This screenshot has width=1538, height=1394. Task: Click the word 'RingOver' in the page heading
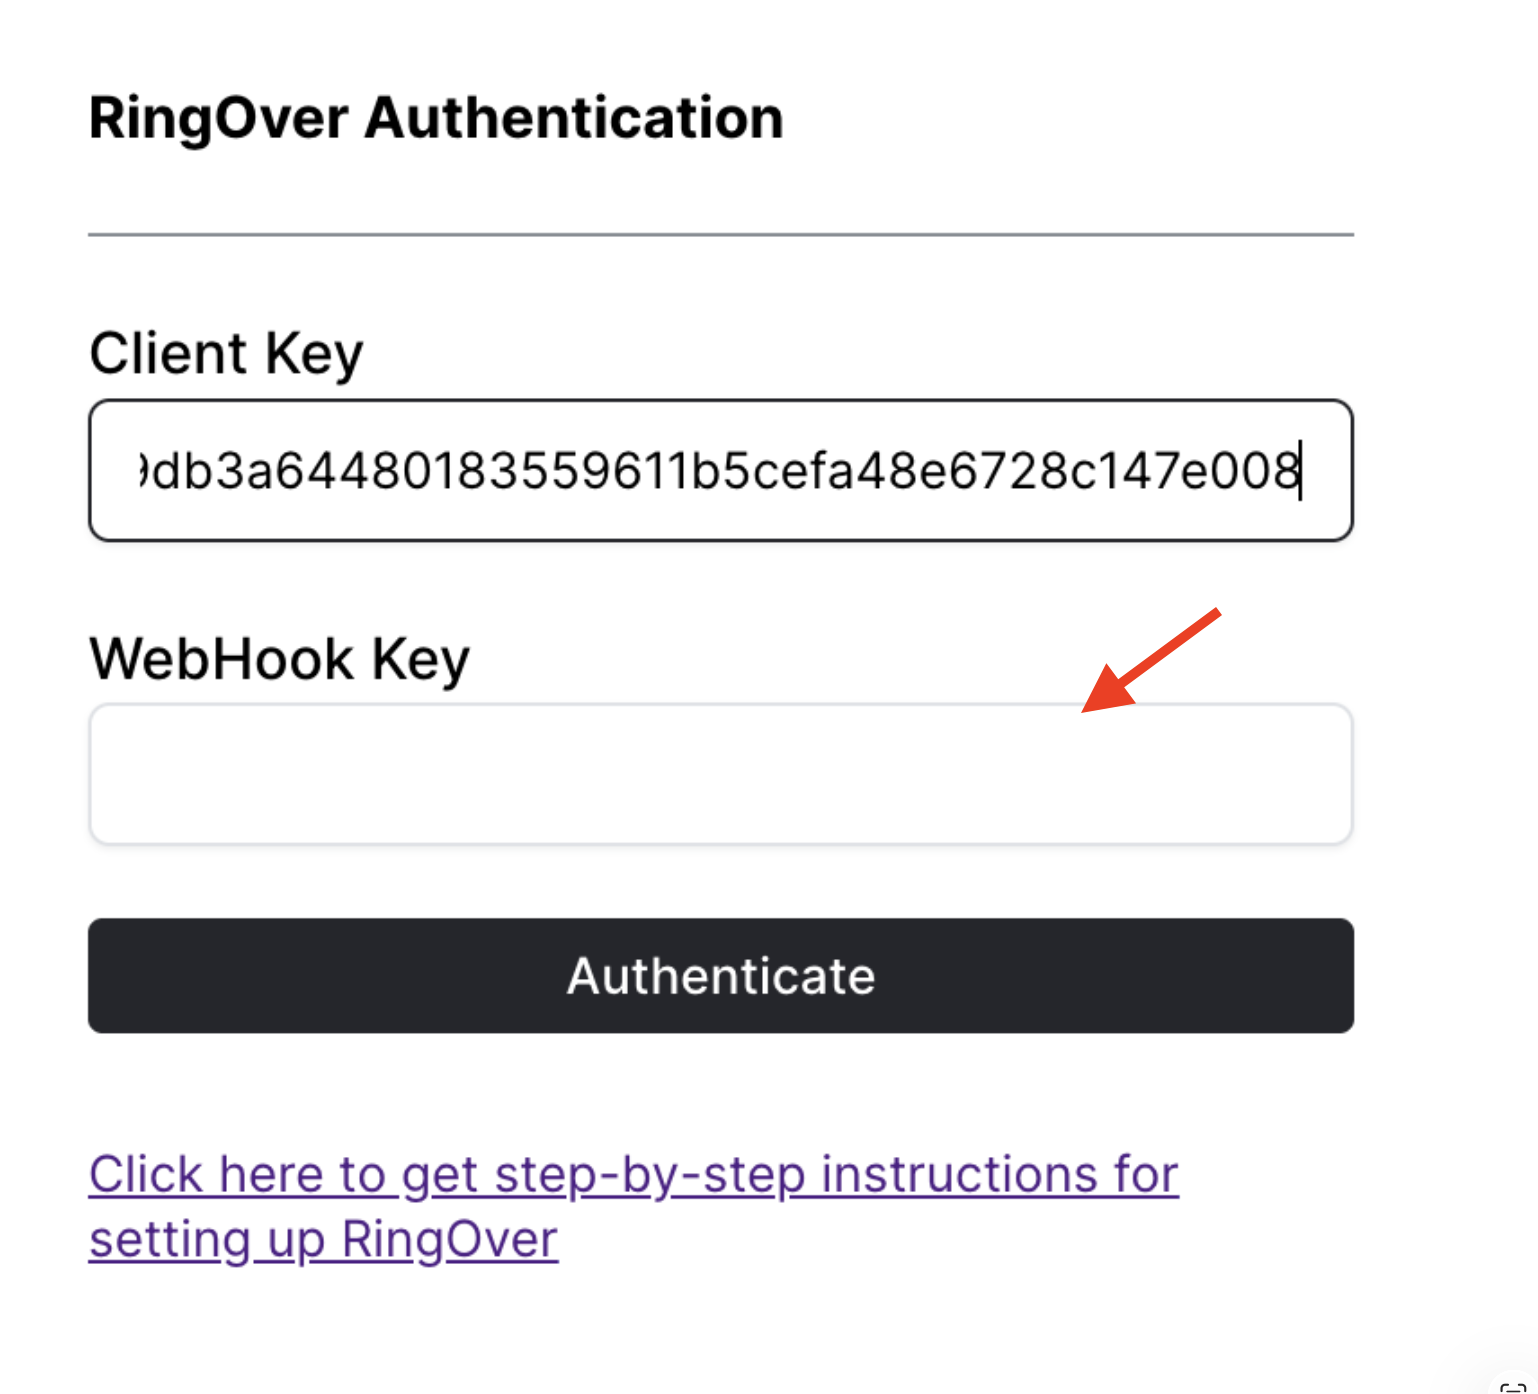[x=218, y=118]
